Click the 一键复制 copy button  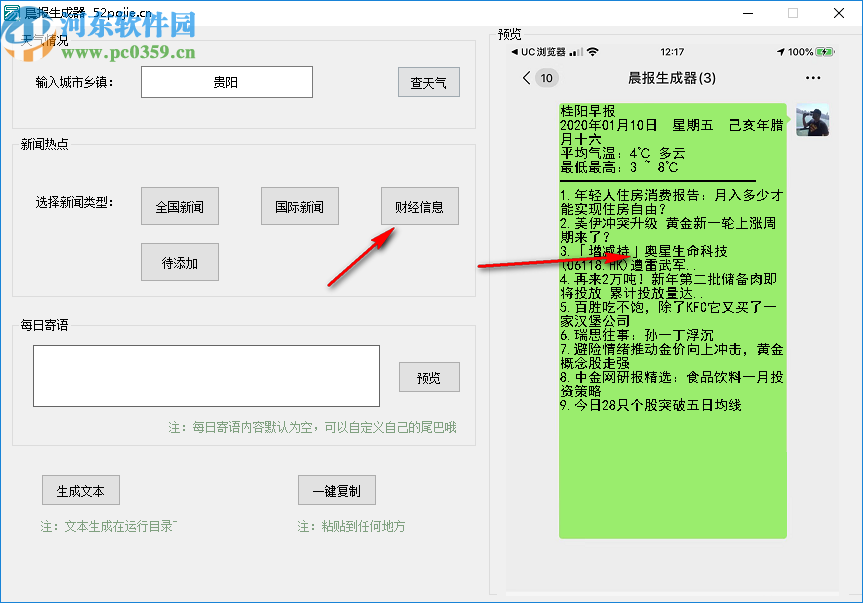point(337,490)
